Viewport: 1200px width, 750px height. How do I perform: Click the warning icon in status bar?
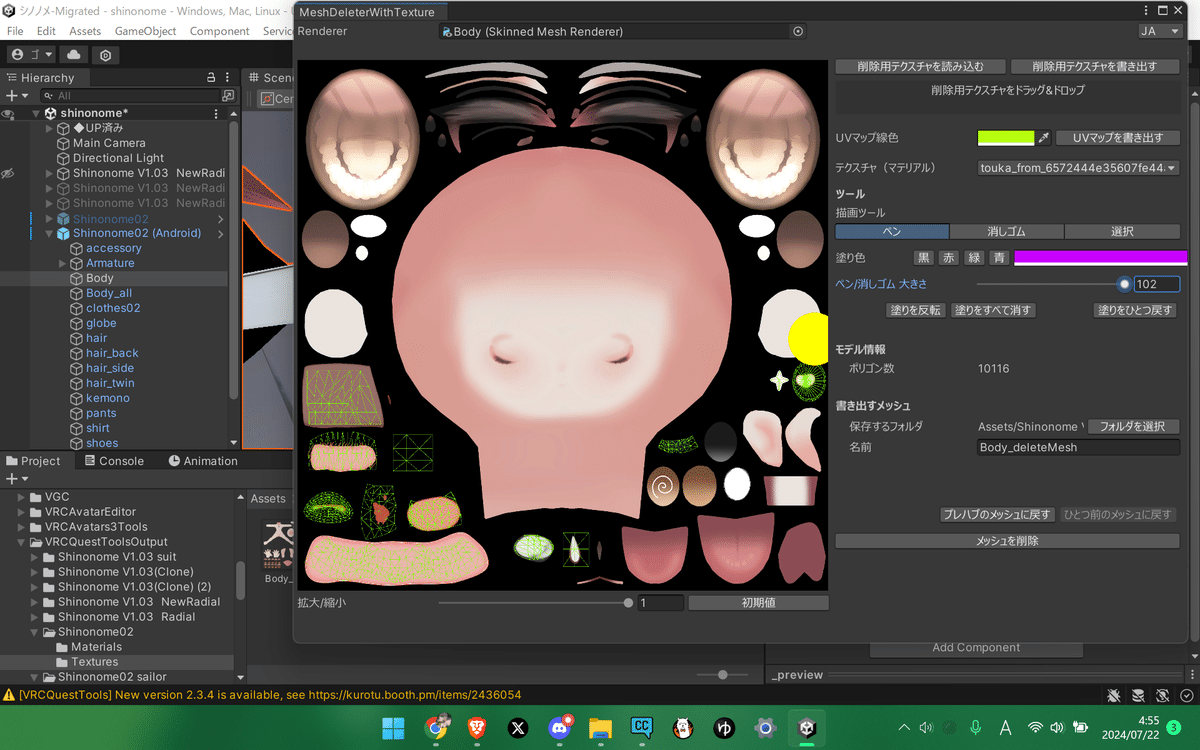(x=9, y=694)
